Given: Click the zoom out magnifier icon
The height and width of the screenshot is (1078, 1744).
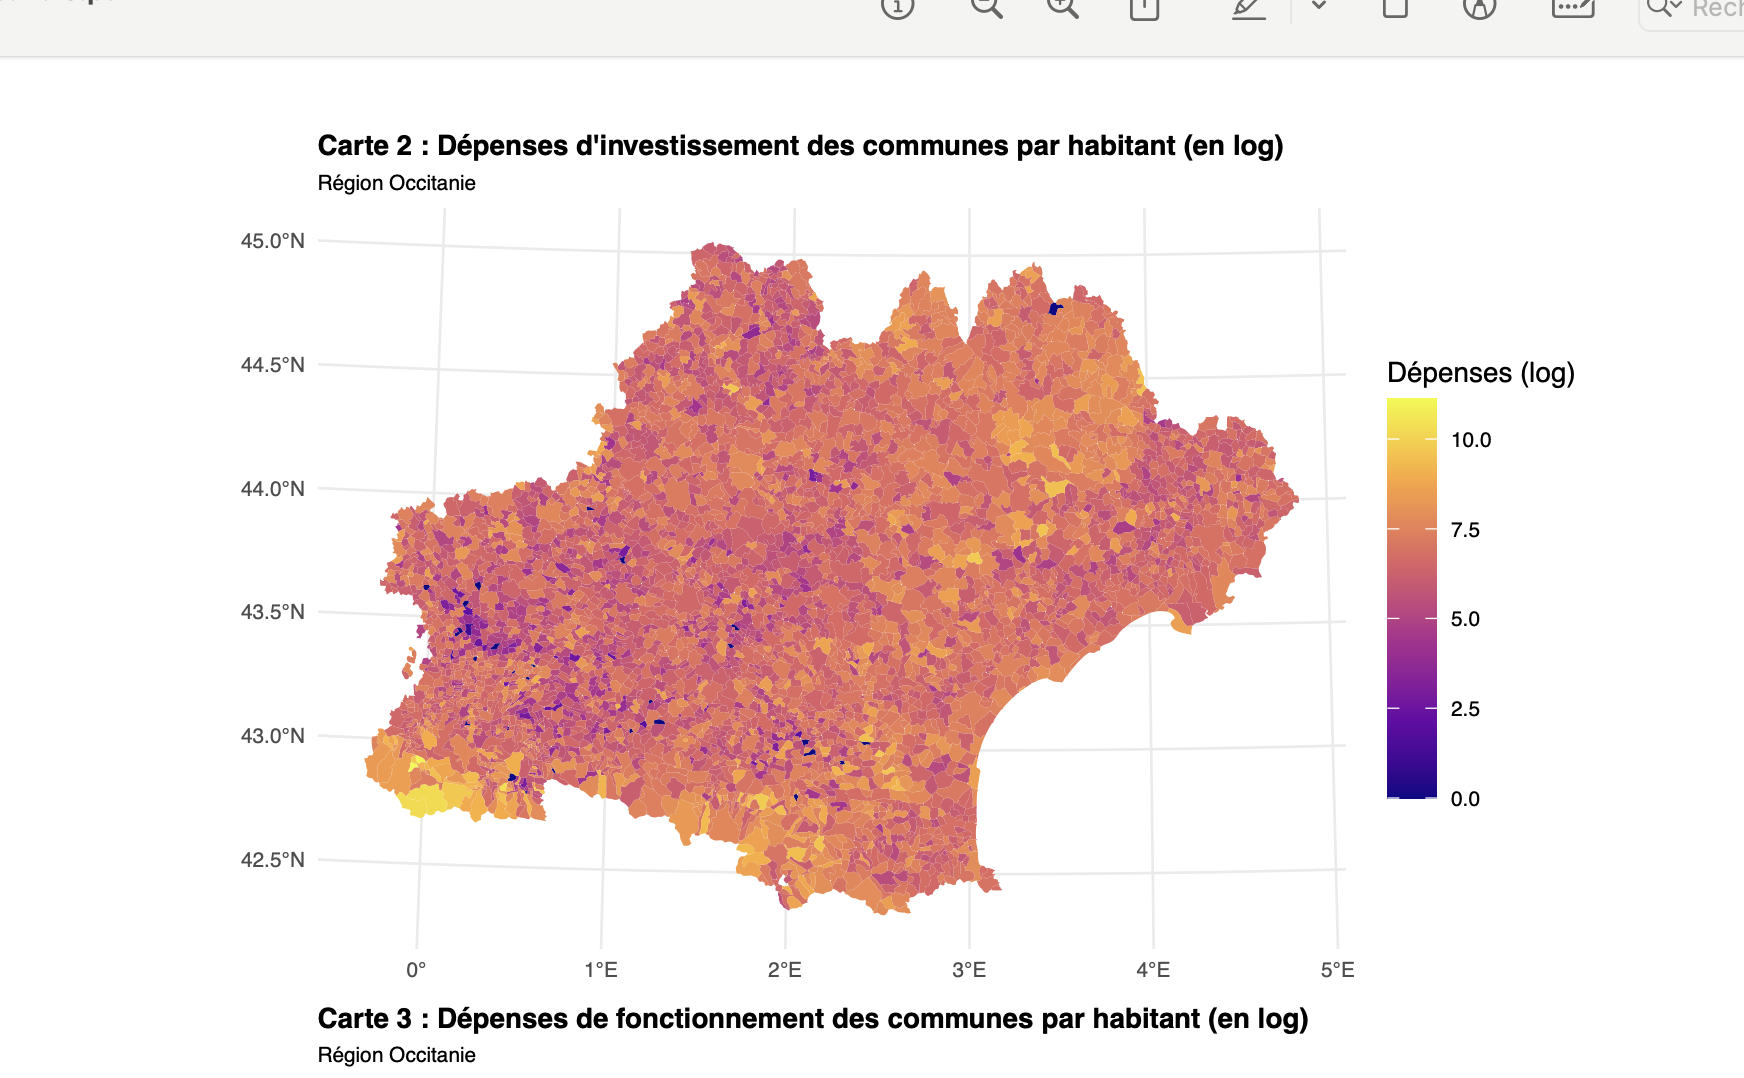Looking at the screenshot, I should coord(986,6).
